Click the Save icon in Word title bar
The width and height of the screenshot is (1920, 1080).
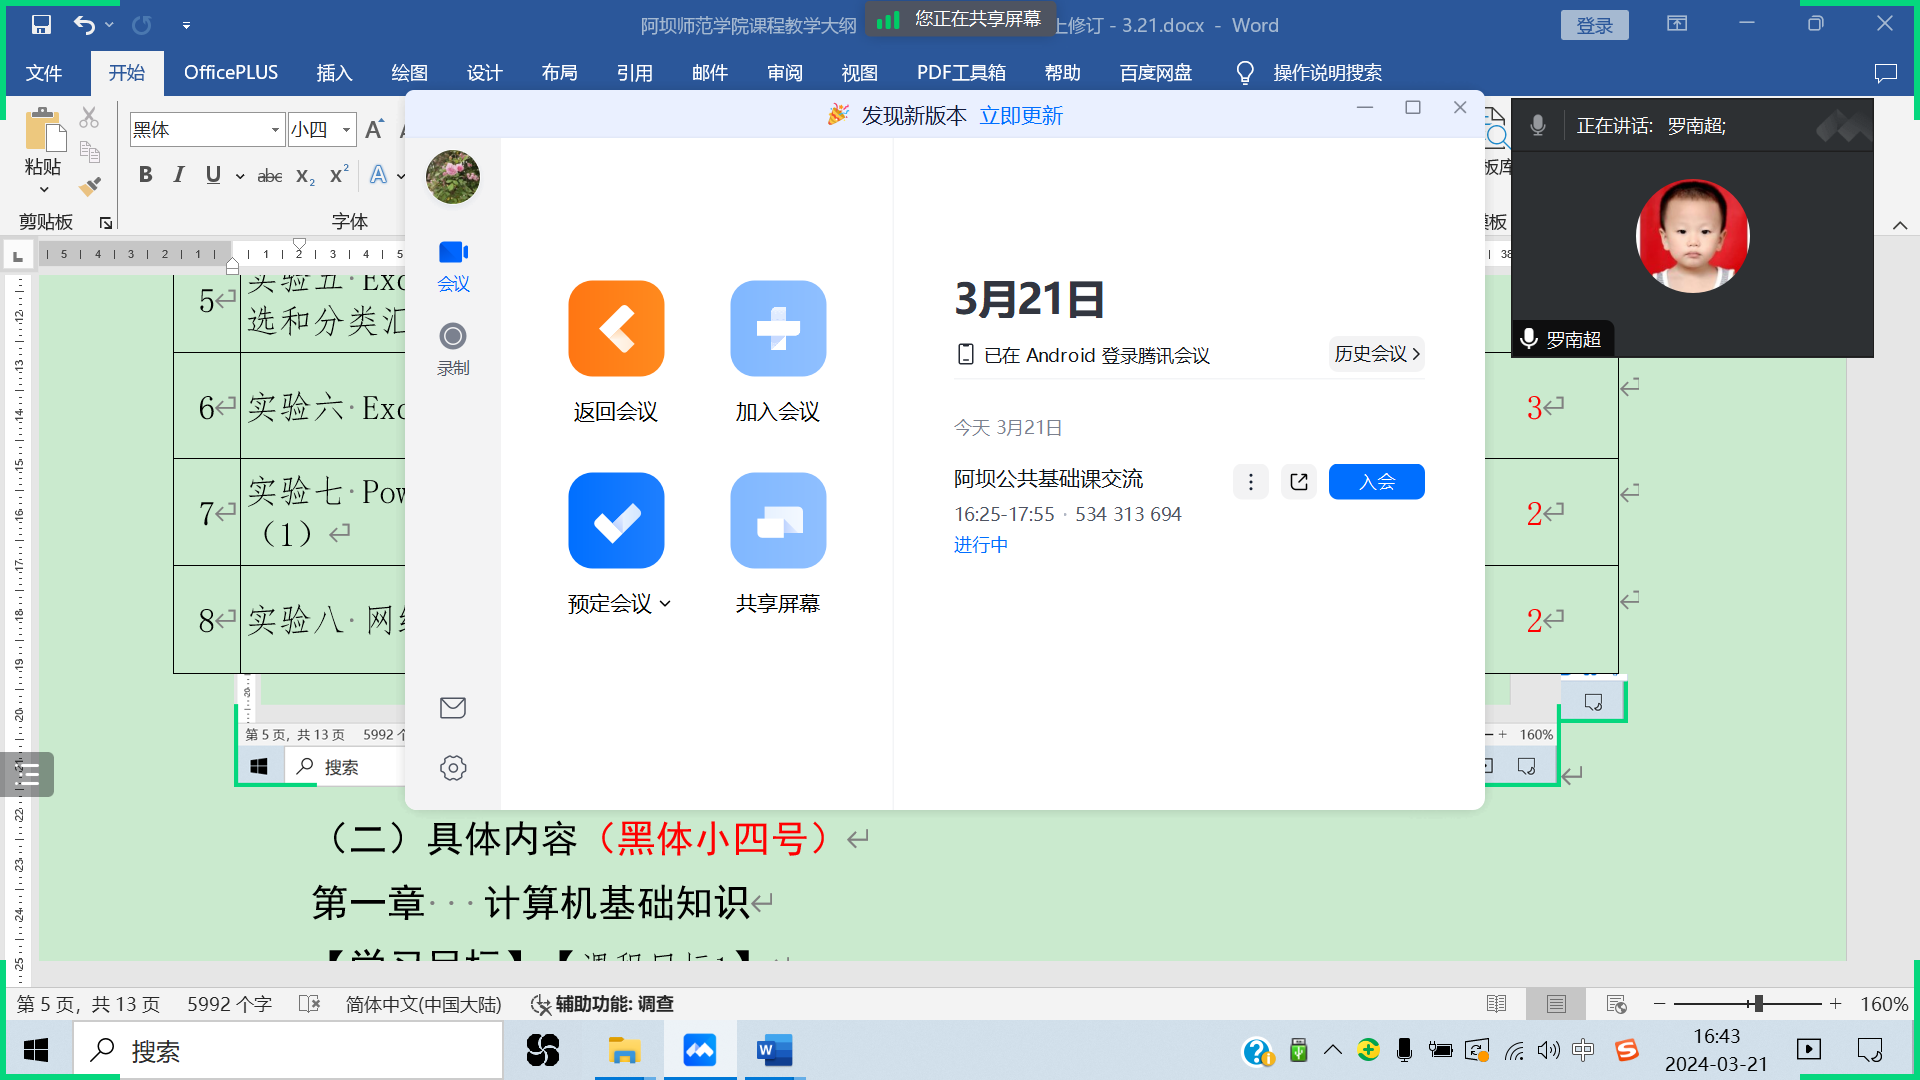pyautogui.click(x=41, y=25)
